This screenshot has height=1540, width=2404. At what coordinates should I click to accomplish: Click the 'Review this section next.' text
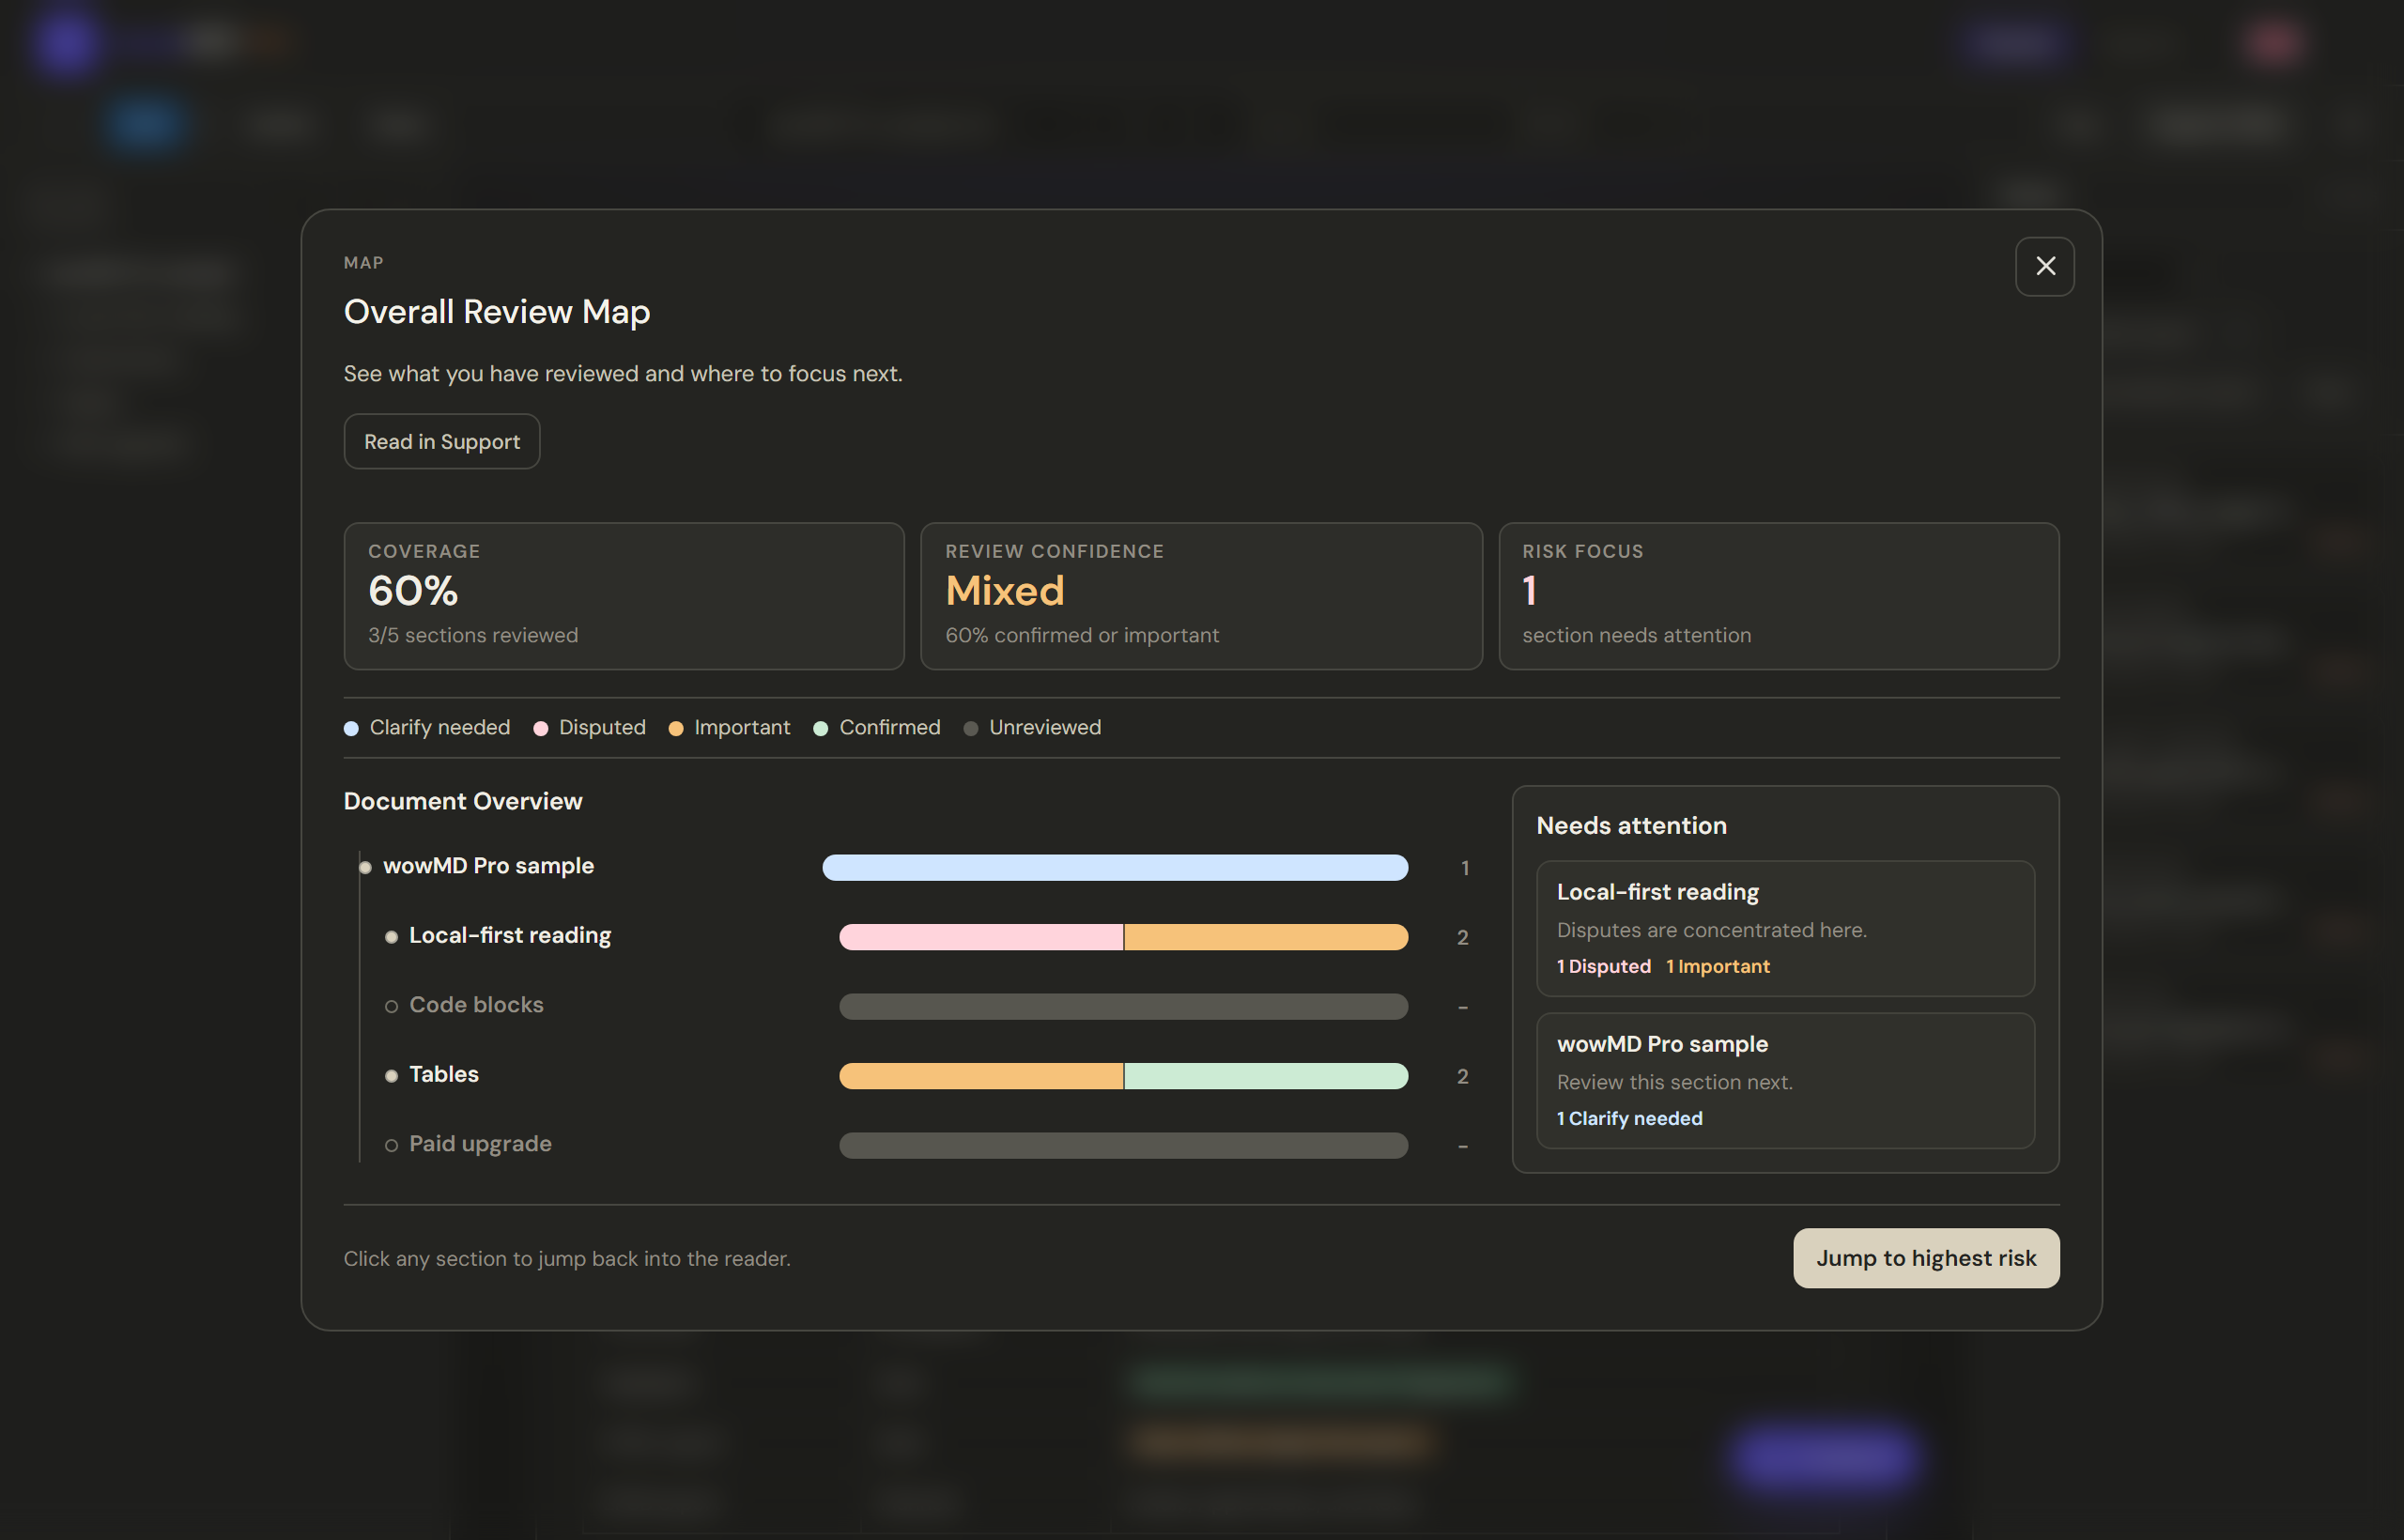point(1674,1082)
